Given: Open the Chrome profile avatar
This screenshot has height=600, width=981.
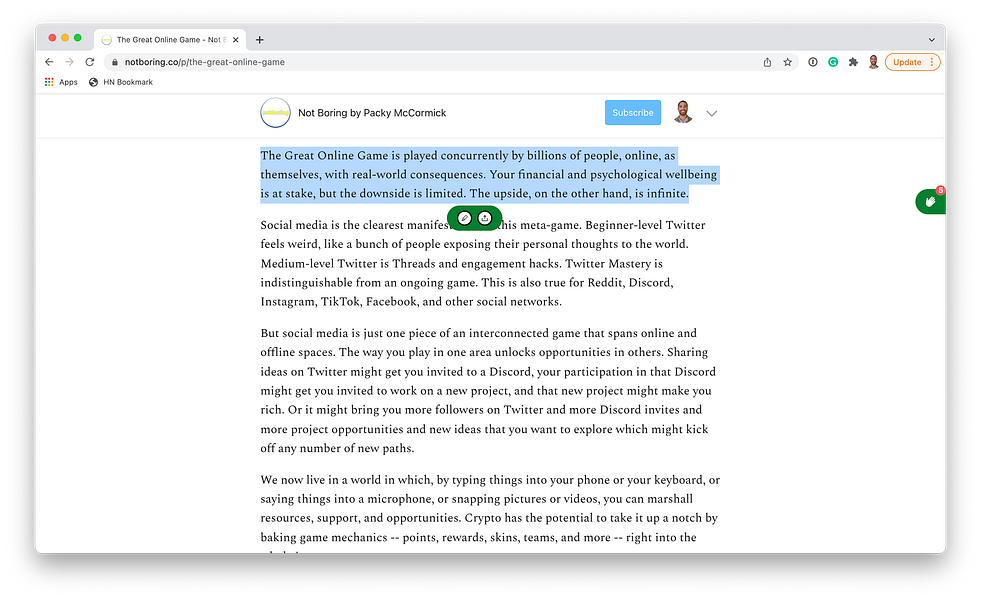Looking at the screenshot, I should pyautogui.click(x=873, y=62).
